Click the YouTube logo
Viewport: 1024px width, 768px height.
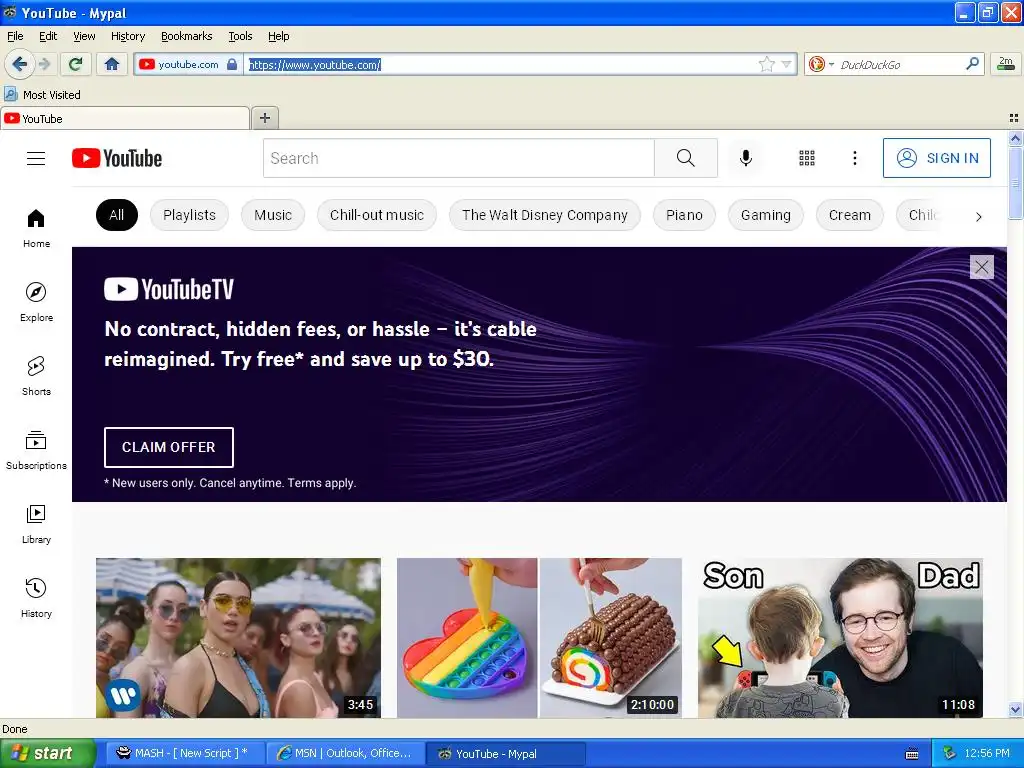point(117,158)
